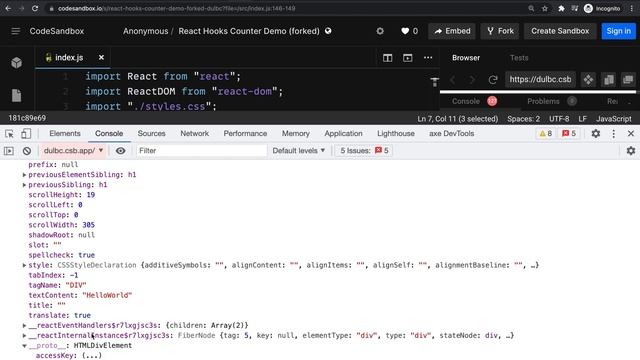640x360 pixels.
Task: Click the Chrome address bar
Action: (x=286, y=8)
